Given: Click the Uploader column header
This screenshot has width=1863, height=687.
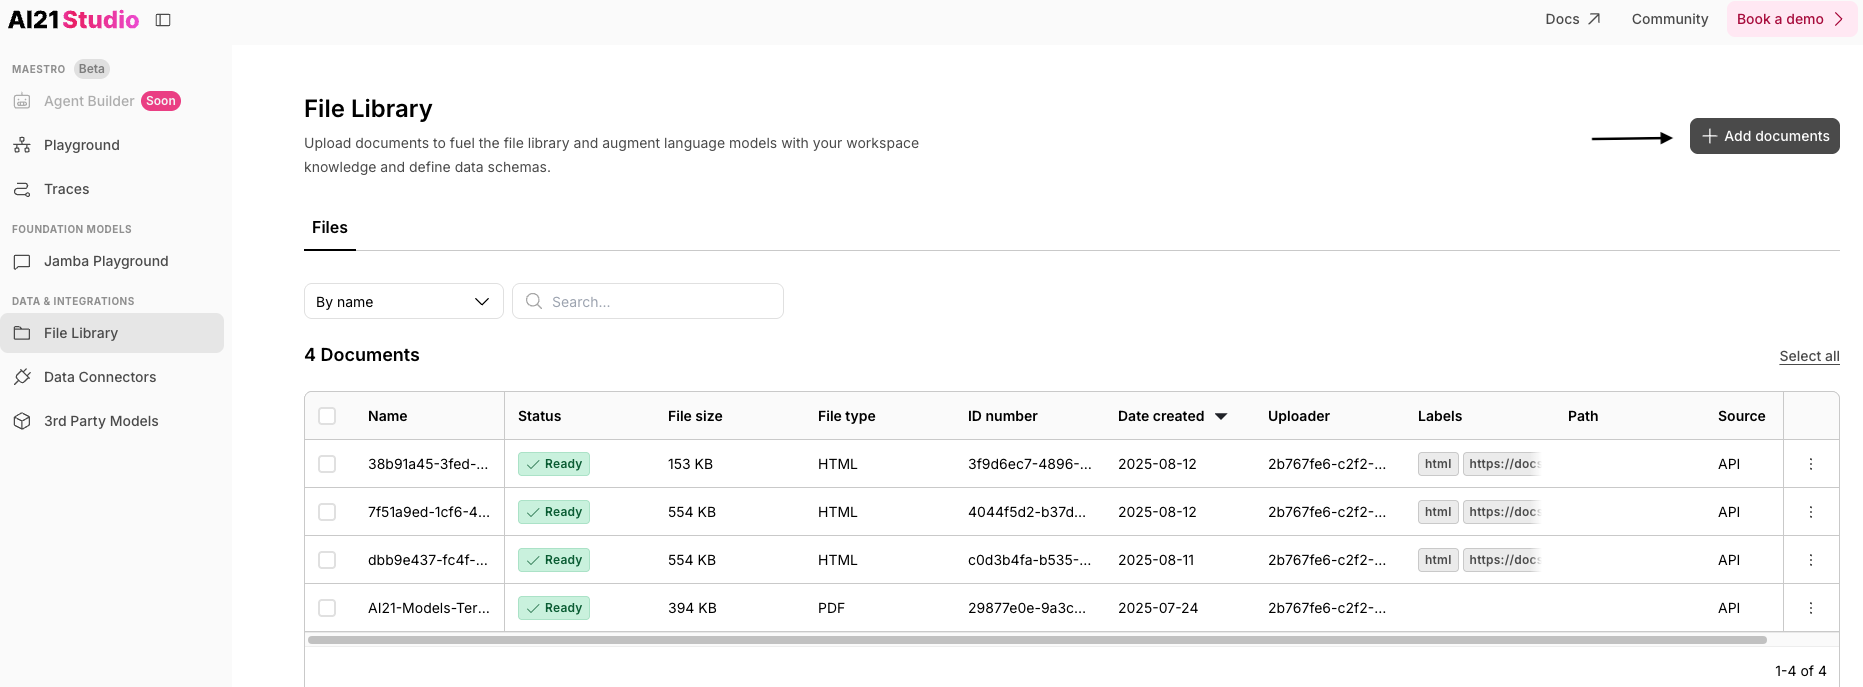Looking at the screenshot, I should (x=1299, y=416).
